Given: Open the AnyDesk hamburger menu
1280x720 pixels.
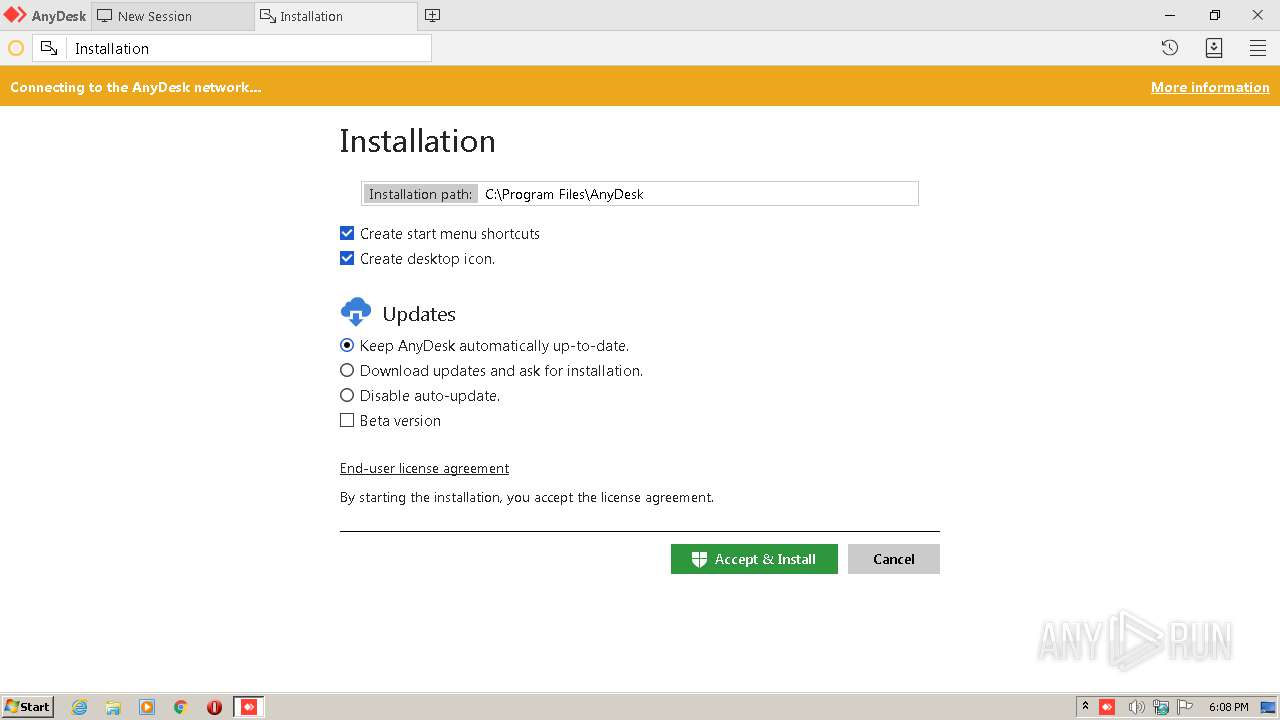Looking at the screenshot, I should (x=1258, y=48).
